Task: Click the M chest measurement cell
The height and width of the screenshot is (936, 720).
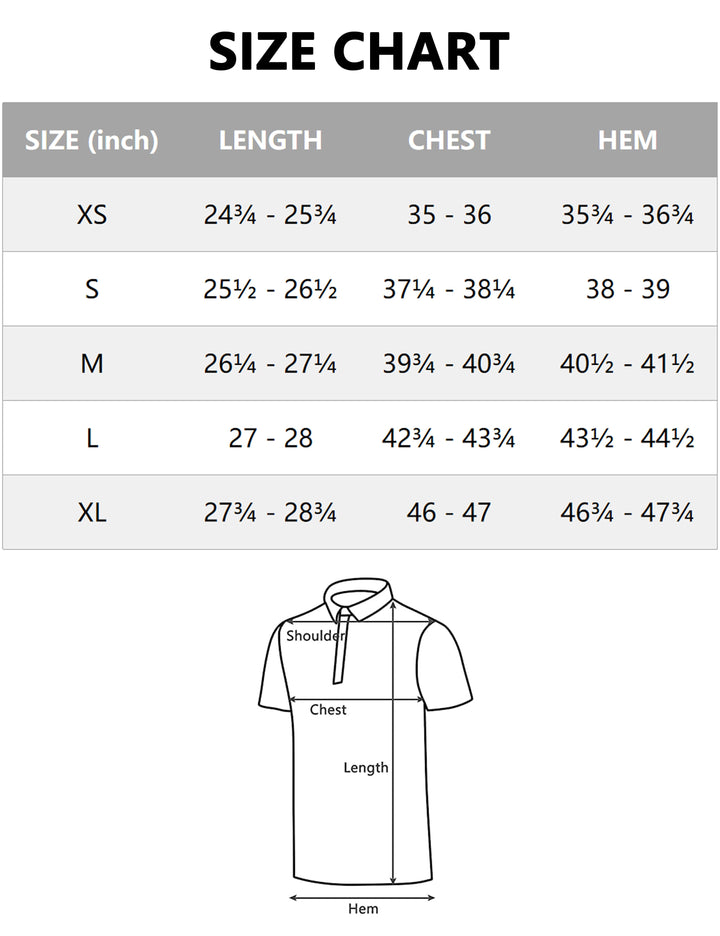Action: tap(449, 363)
